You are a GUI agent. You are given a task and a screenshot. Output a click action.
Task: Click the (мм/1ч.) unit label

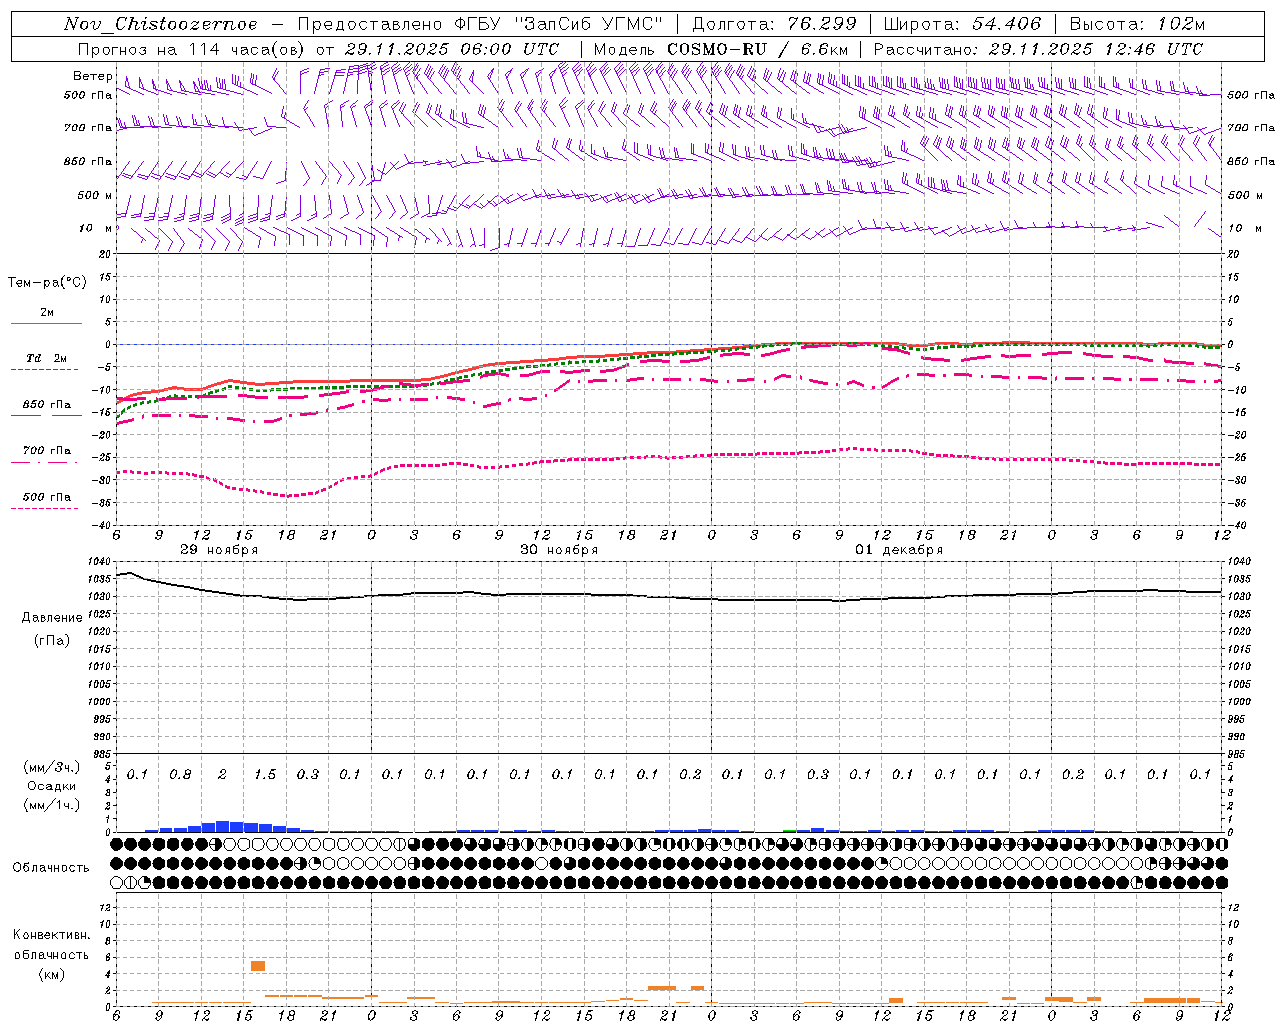[x=52, y=805]
